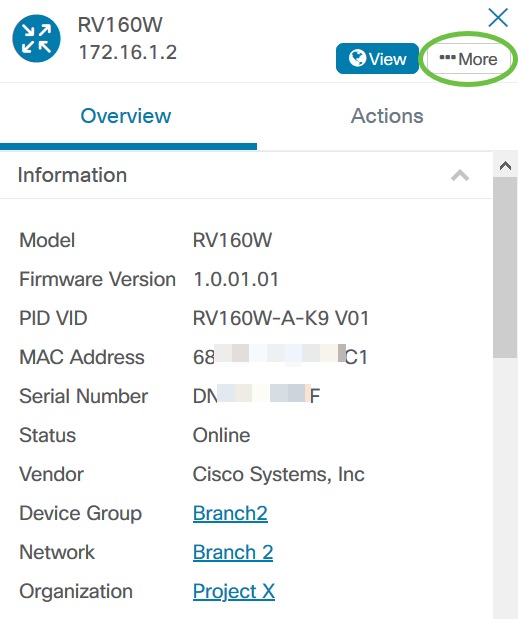This screenshot has width=518, height=619.
Task: Open the Project X organization link
Action: coord(234,591)
